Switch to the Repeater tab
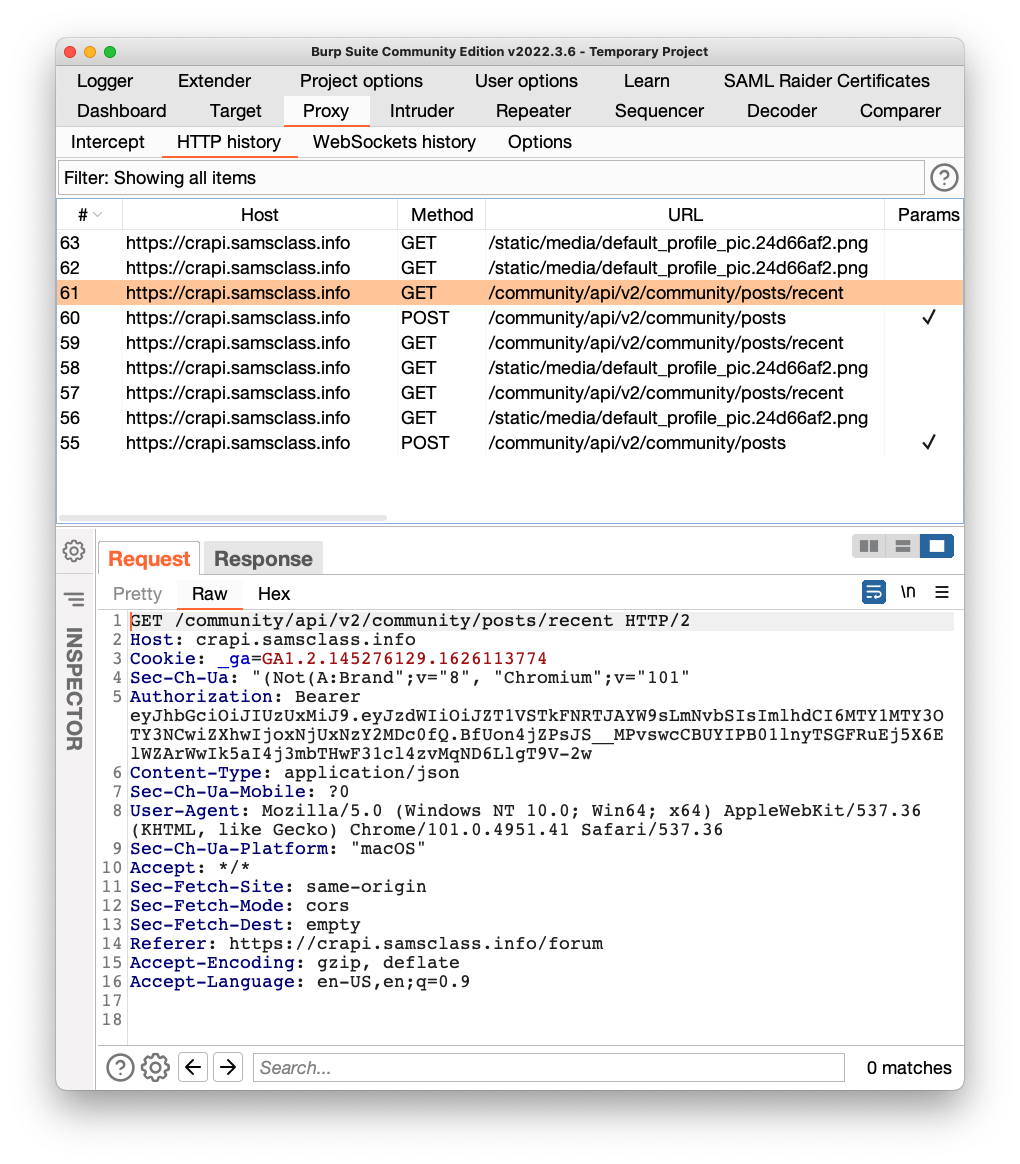The width and height of the screenshot is (1020, 1164). [533, 111]
